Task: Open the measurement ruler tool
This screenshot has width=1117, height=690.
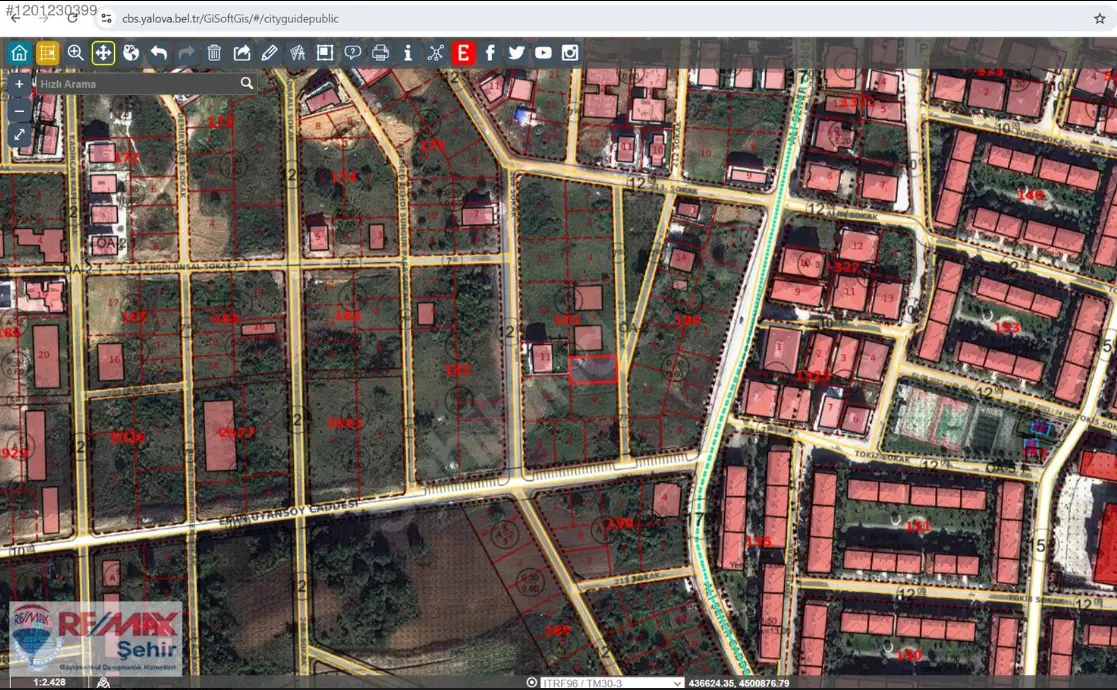Action: click(x=297, y=53)
